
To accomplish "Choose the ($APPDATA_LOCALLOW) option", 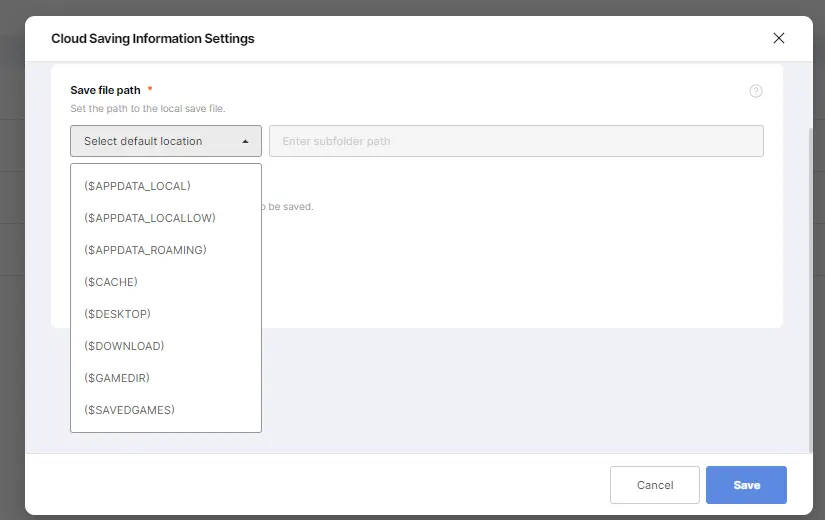I will pyautogui.click(x=150, y=218).
